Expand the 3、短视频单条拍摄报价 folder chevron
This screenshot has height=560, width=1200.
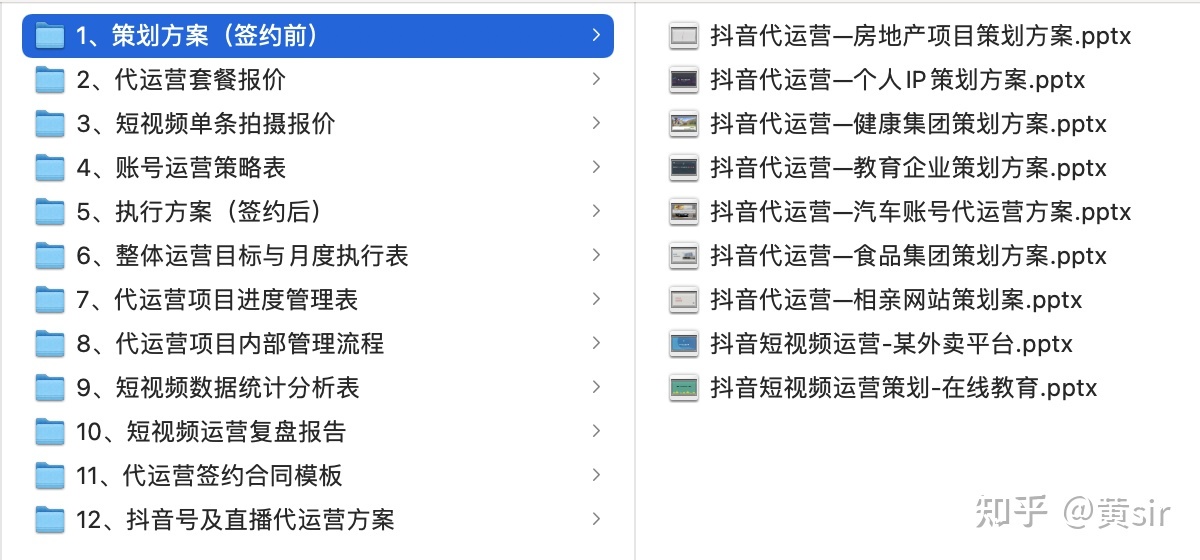tap(596, 124)
